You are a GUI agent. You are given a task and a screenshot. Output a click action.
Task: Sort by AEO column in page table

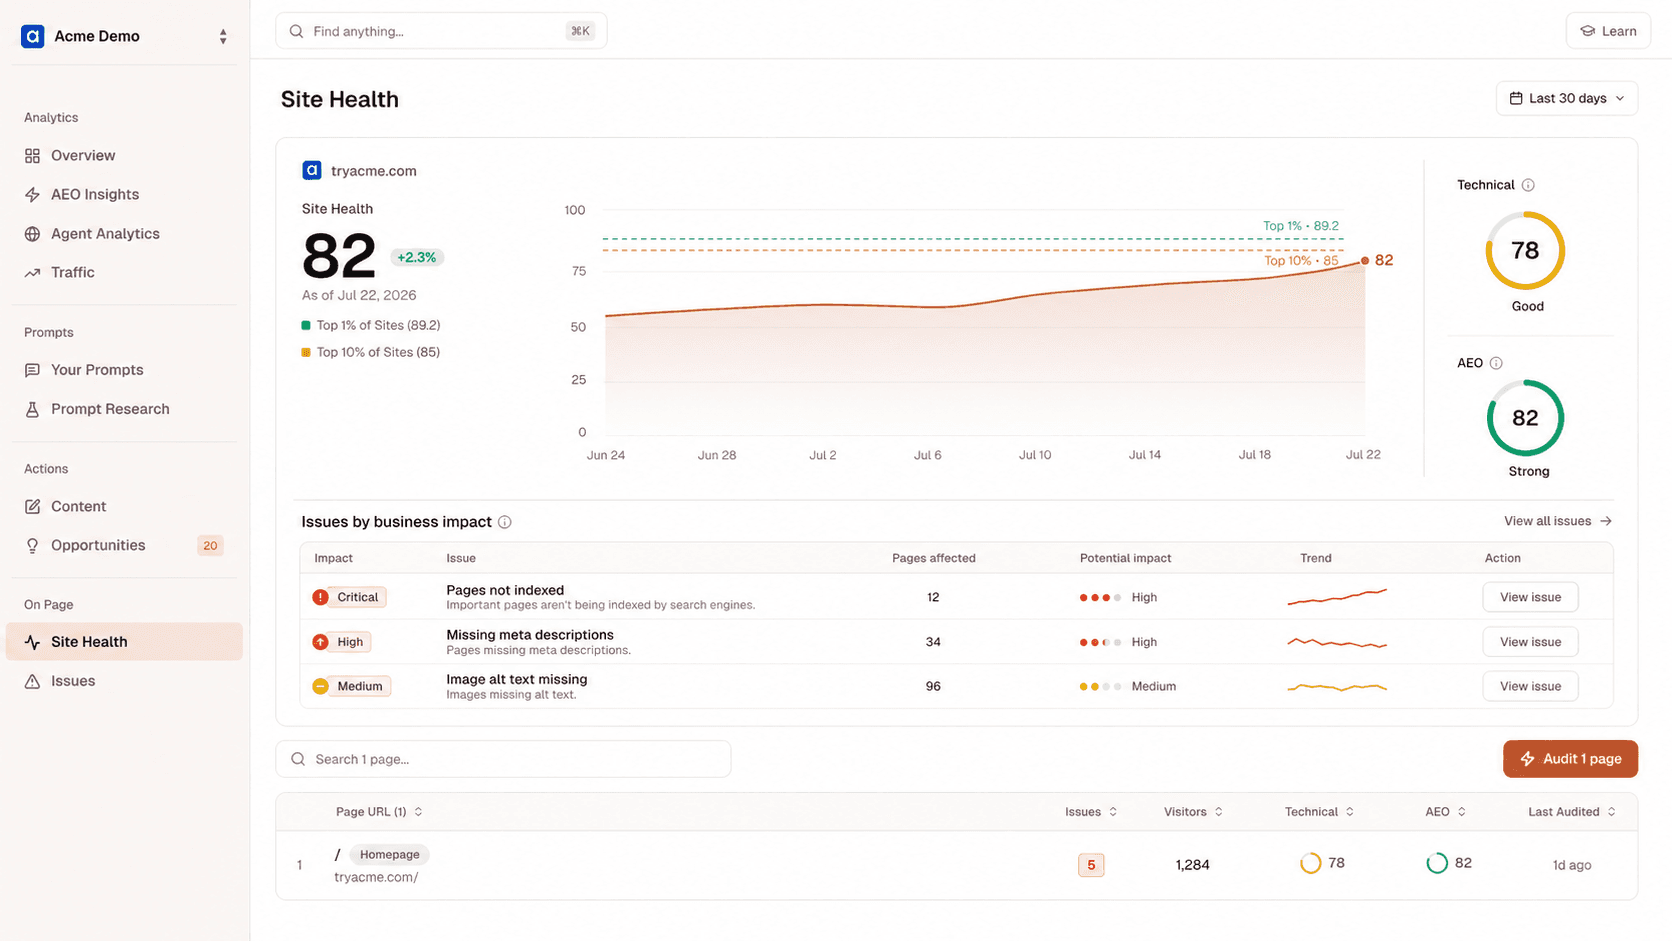1445,812
